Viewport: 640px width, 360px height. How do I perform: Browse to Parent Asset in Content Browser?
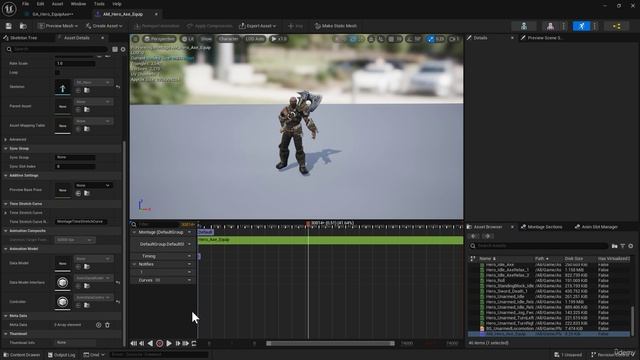tap(87, 109)
